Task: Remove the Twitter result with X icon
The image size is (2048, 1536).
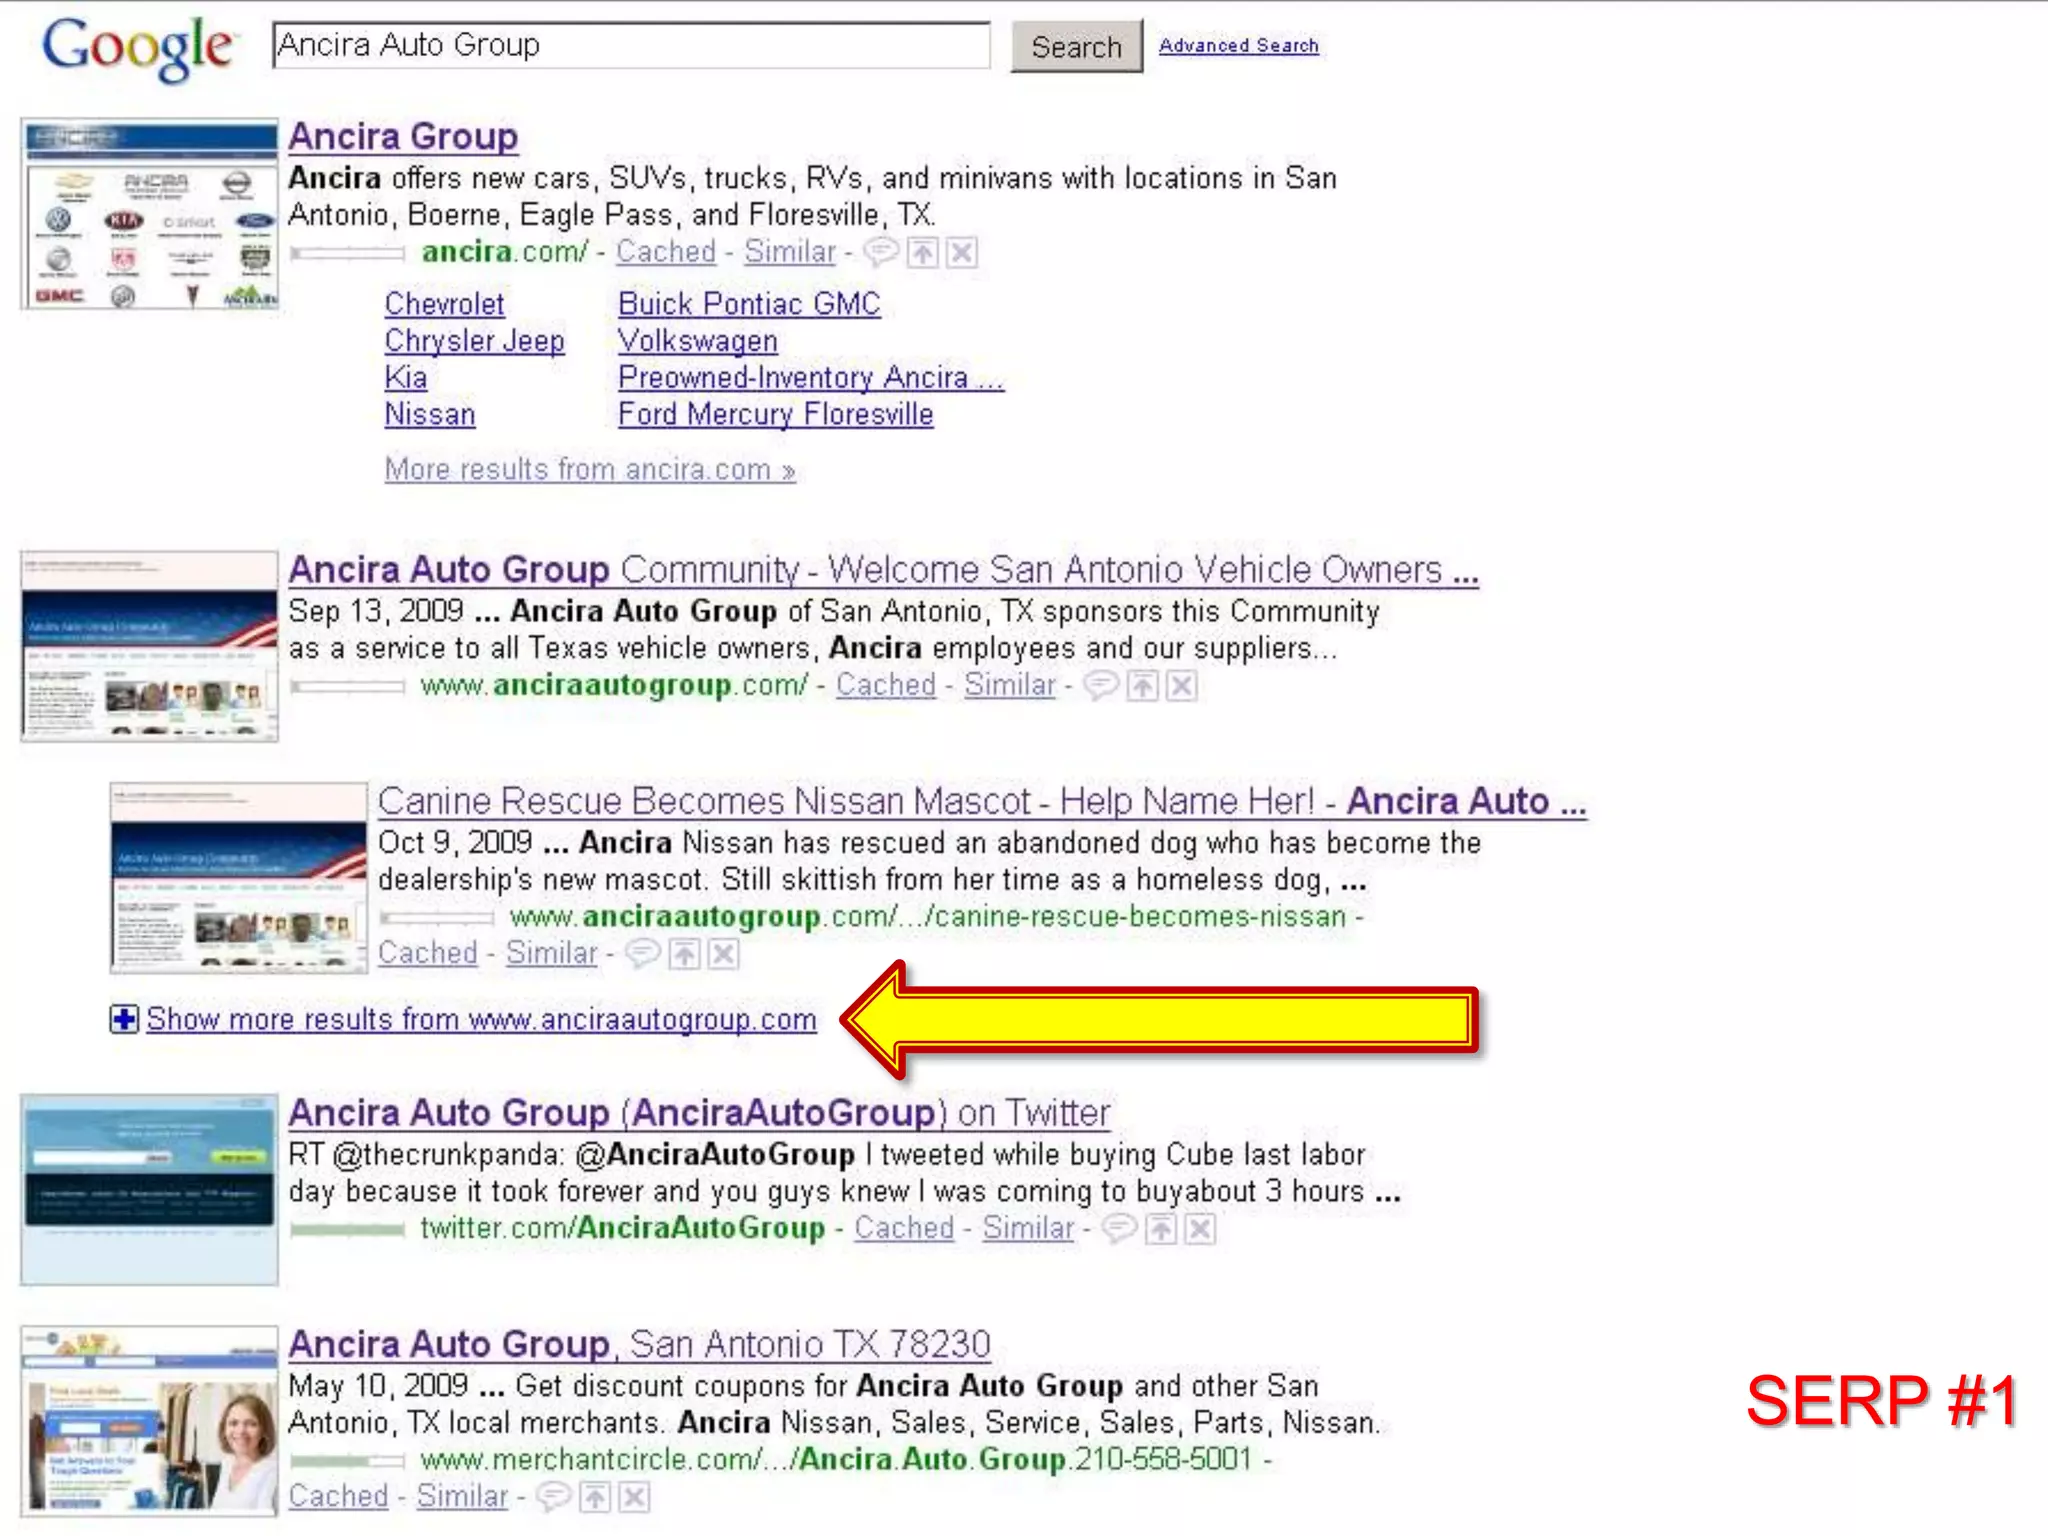Action: 1200,1228
